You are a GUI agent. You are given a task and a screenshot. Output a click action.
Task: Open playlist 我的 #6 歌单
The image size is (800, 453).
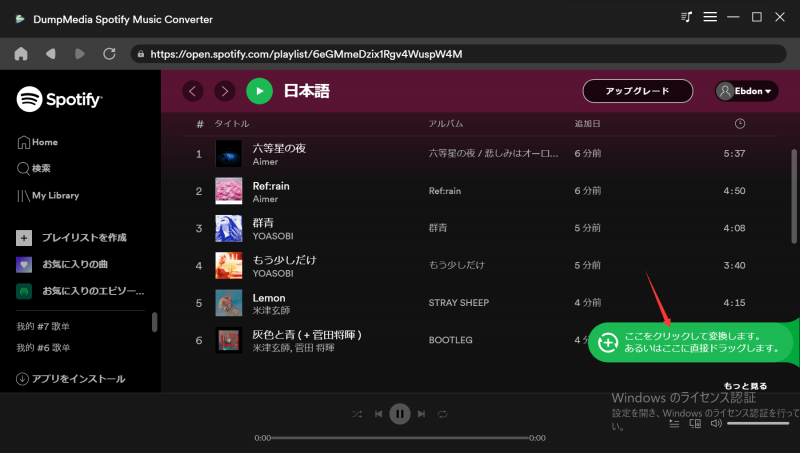43,348
